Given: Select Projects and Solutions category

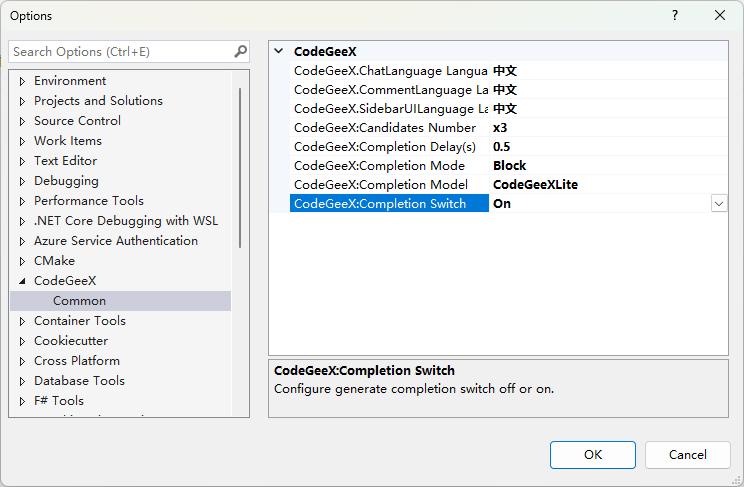Looking at the screenshot, I should click(98, 101).
